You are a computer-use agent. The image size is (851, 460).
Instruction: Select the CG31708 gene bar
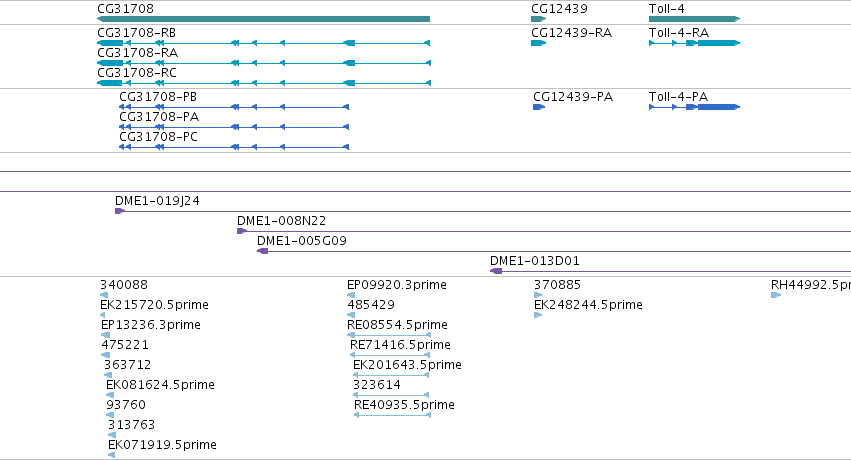263,19
